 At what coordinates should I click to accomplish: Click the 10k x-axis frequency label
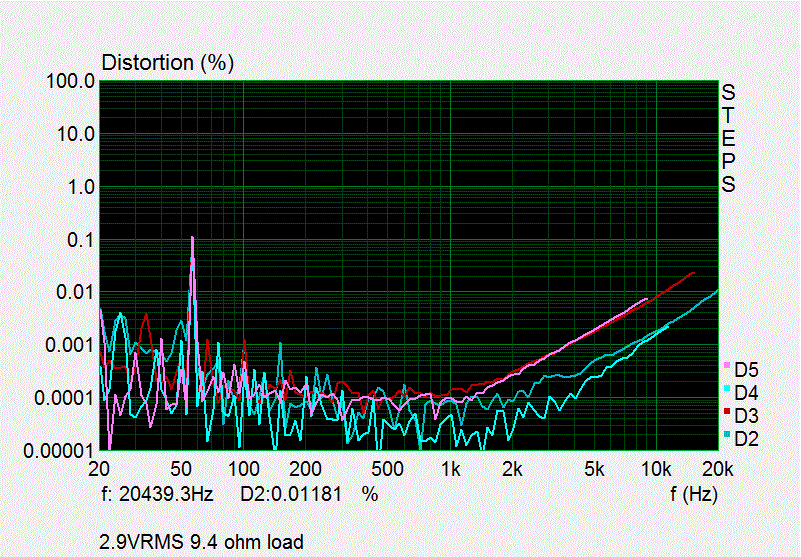[x=656, y=469]
